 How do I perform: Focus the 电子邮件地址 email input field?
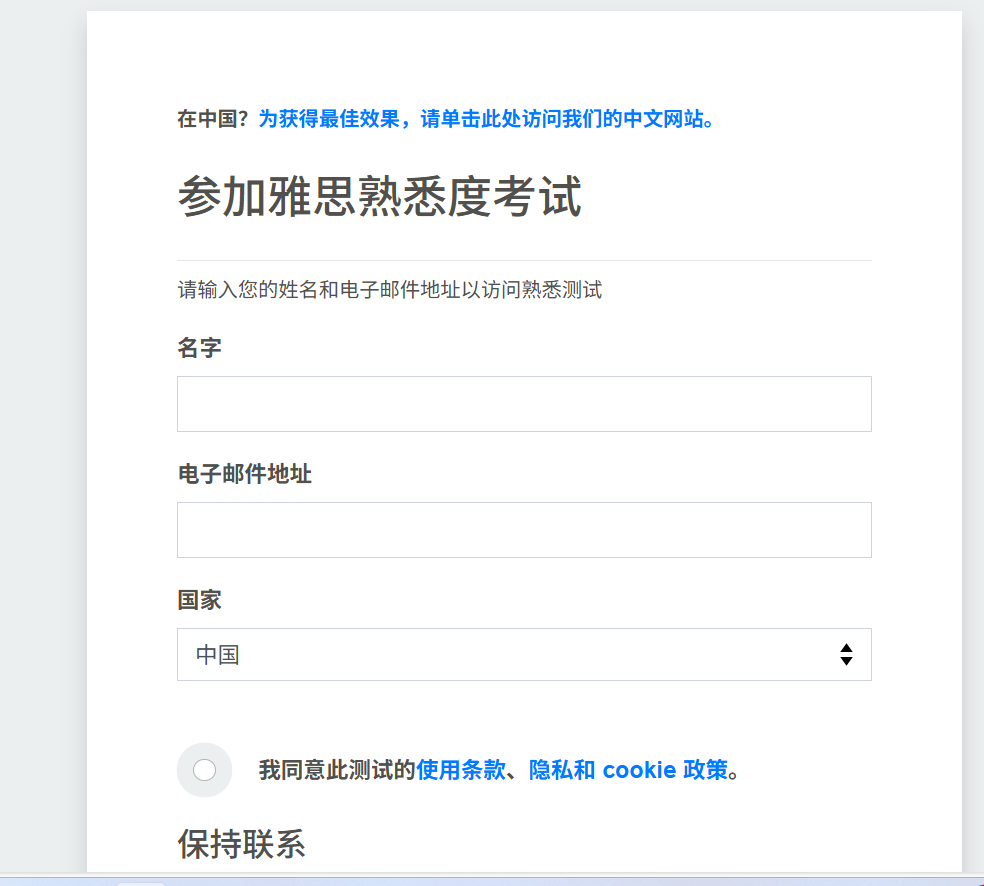click(x=524, y=530)
